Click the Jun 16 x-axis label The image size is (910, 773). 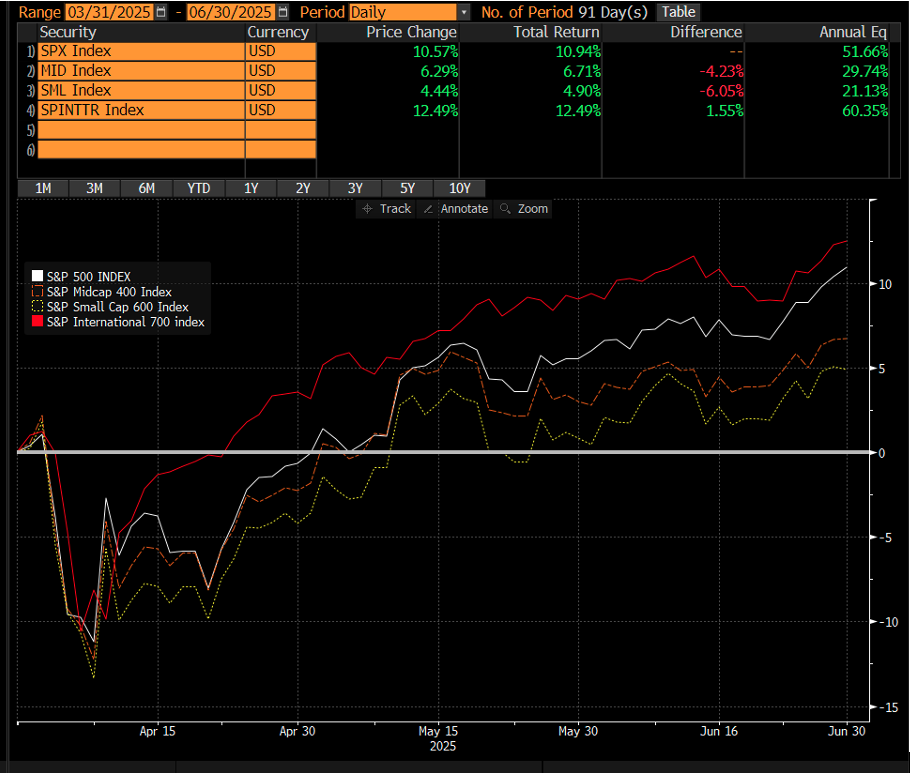coord(718,731)
